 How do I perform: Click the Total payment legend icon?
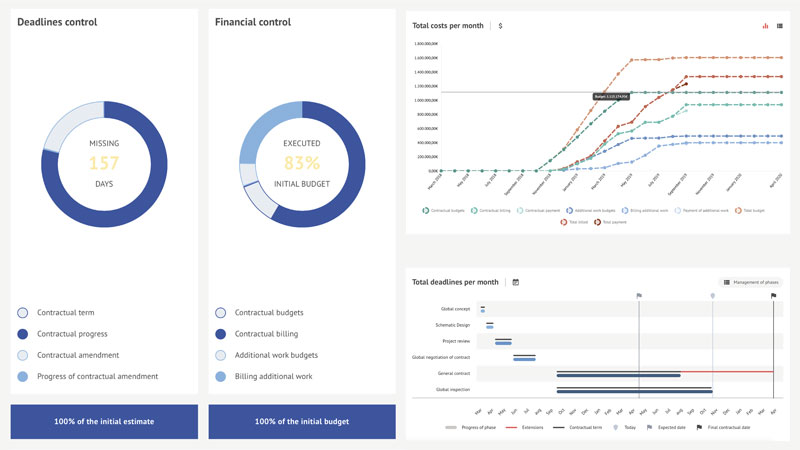coord(598,222)
